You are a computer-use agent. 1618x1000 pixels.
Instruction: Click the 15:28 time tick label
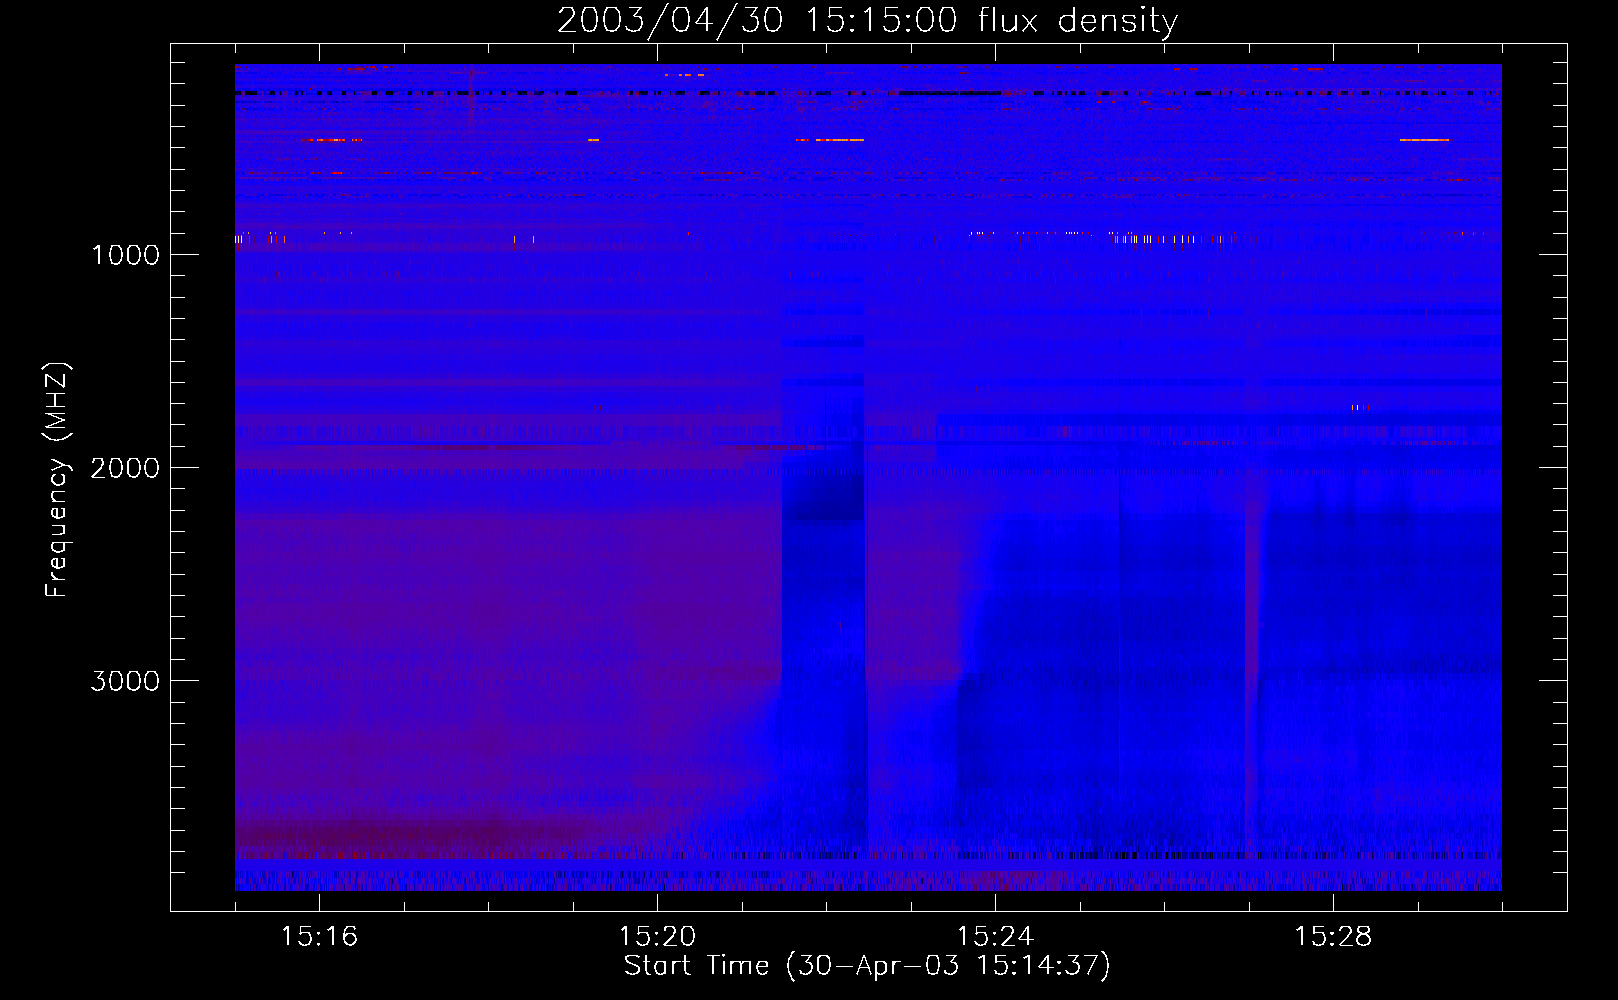tap(1333, 937)
